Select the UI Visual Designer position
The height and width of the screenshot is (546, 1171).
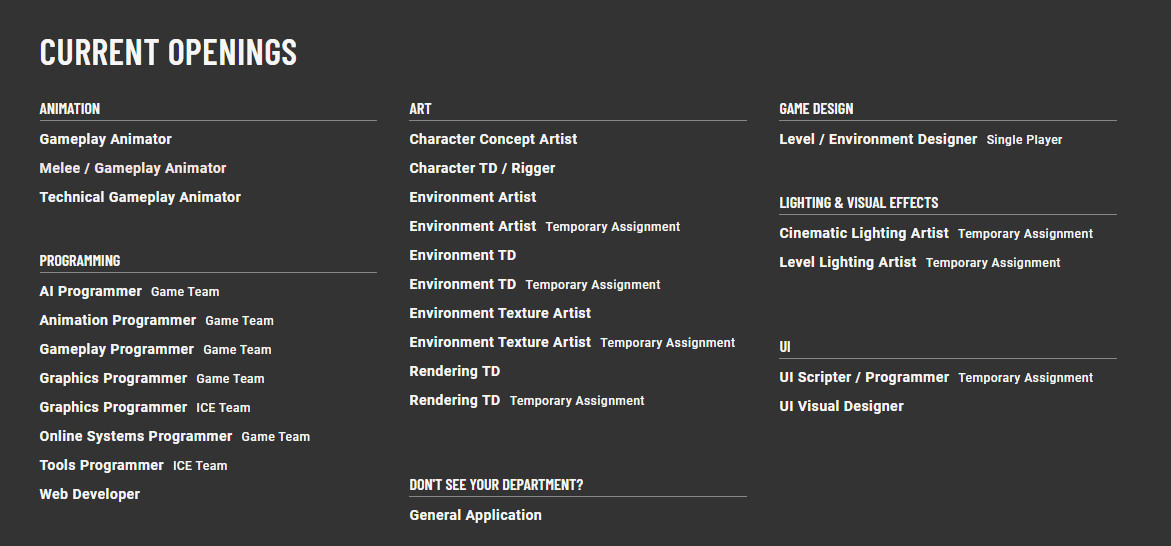(842, 407)
